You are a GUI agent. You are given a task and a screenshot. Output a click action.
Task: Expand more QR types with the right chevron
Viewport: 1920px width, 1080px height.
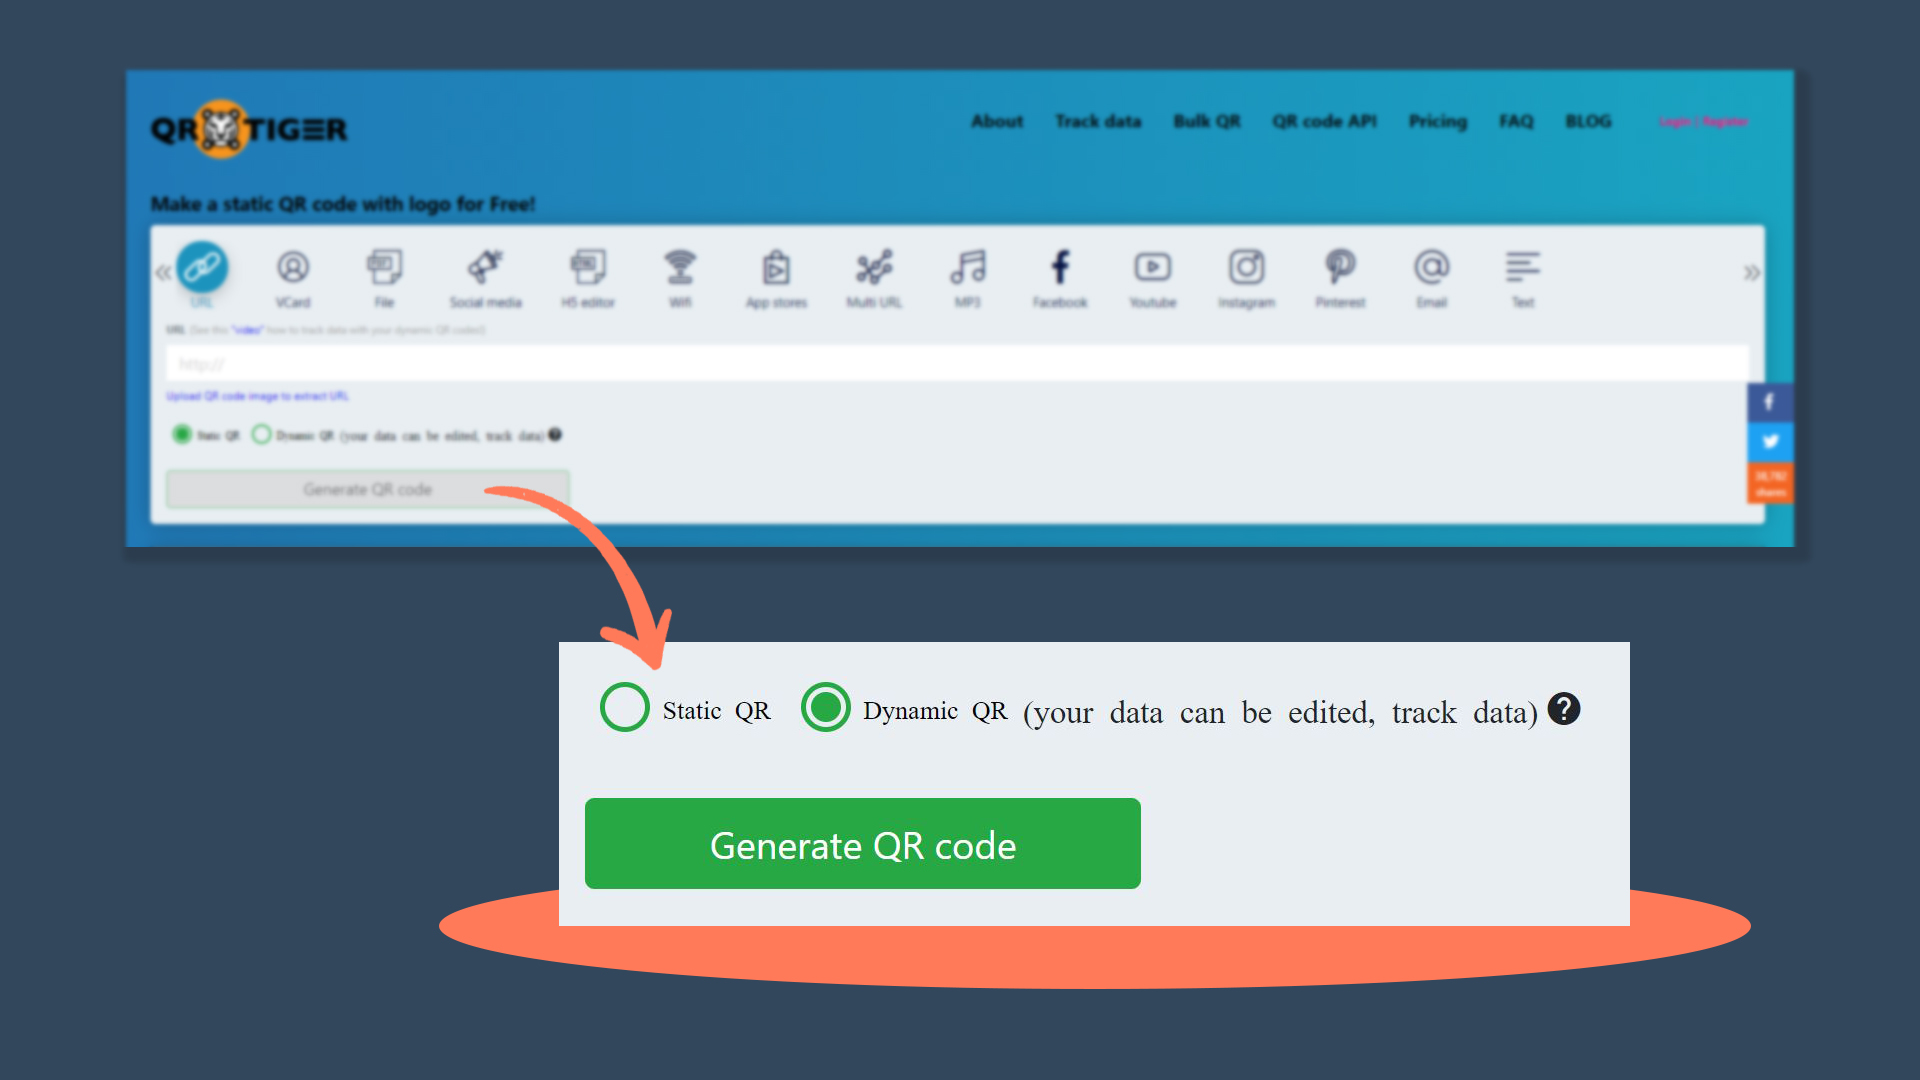1751,271
